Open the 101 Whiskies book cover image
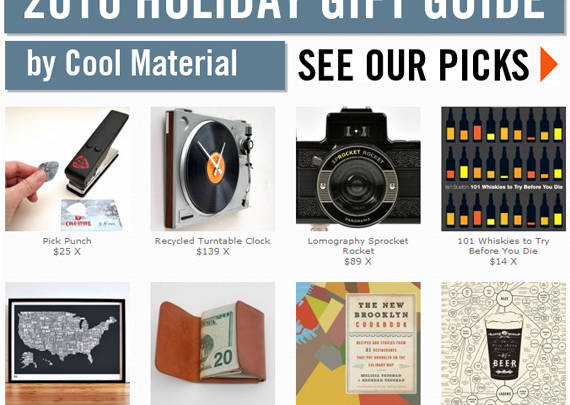Image resolution: width=570 pixels, height=405 pixels. pyautogui.click(x=503, y=169)
